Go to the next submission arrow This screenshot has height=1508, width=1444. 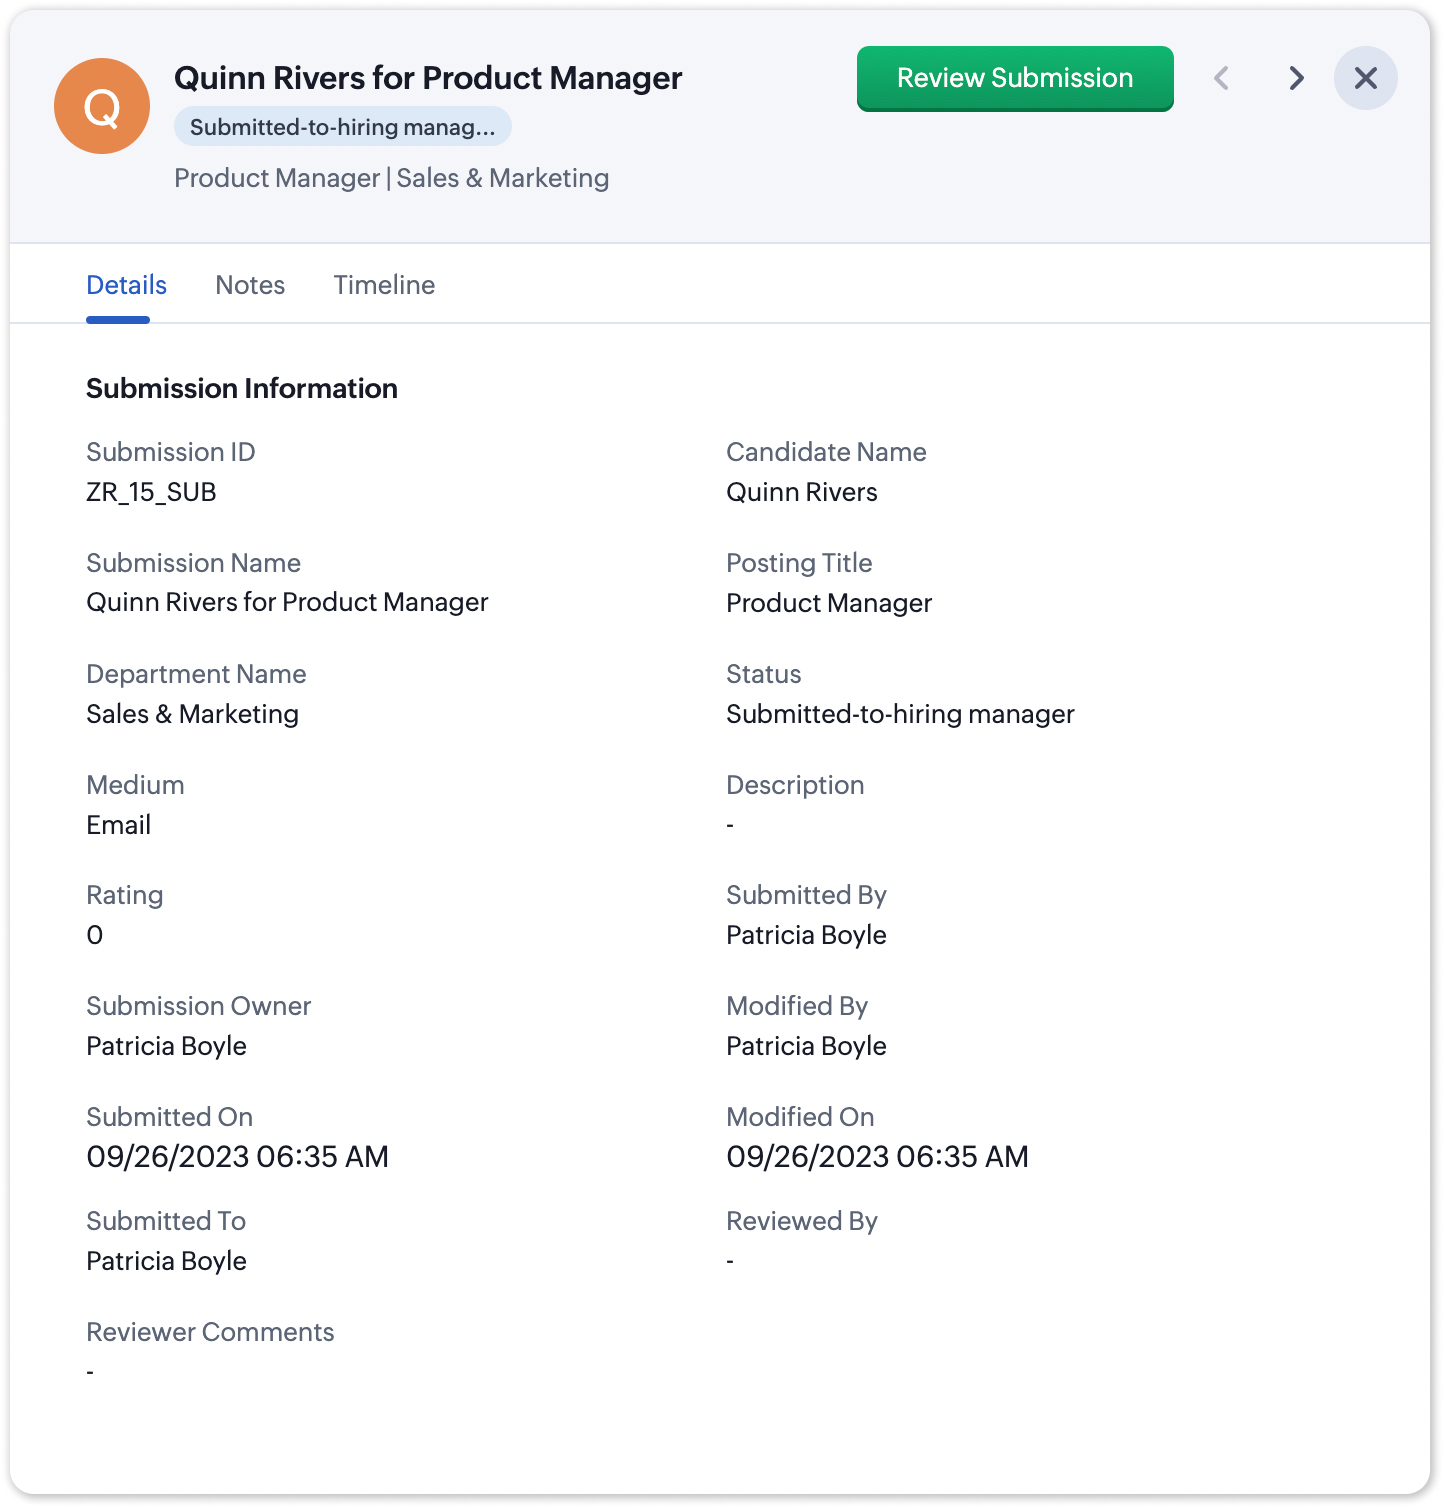pyautogui.click(x=1296, y=78)
